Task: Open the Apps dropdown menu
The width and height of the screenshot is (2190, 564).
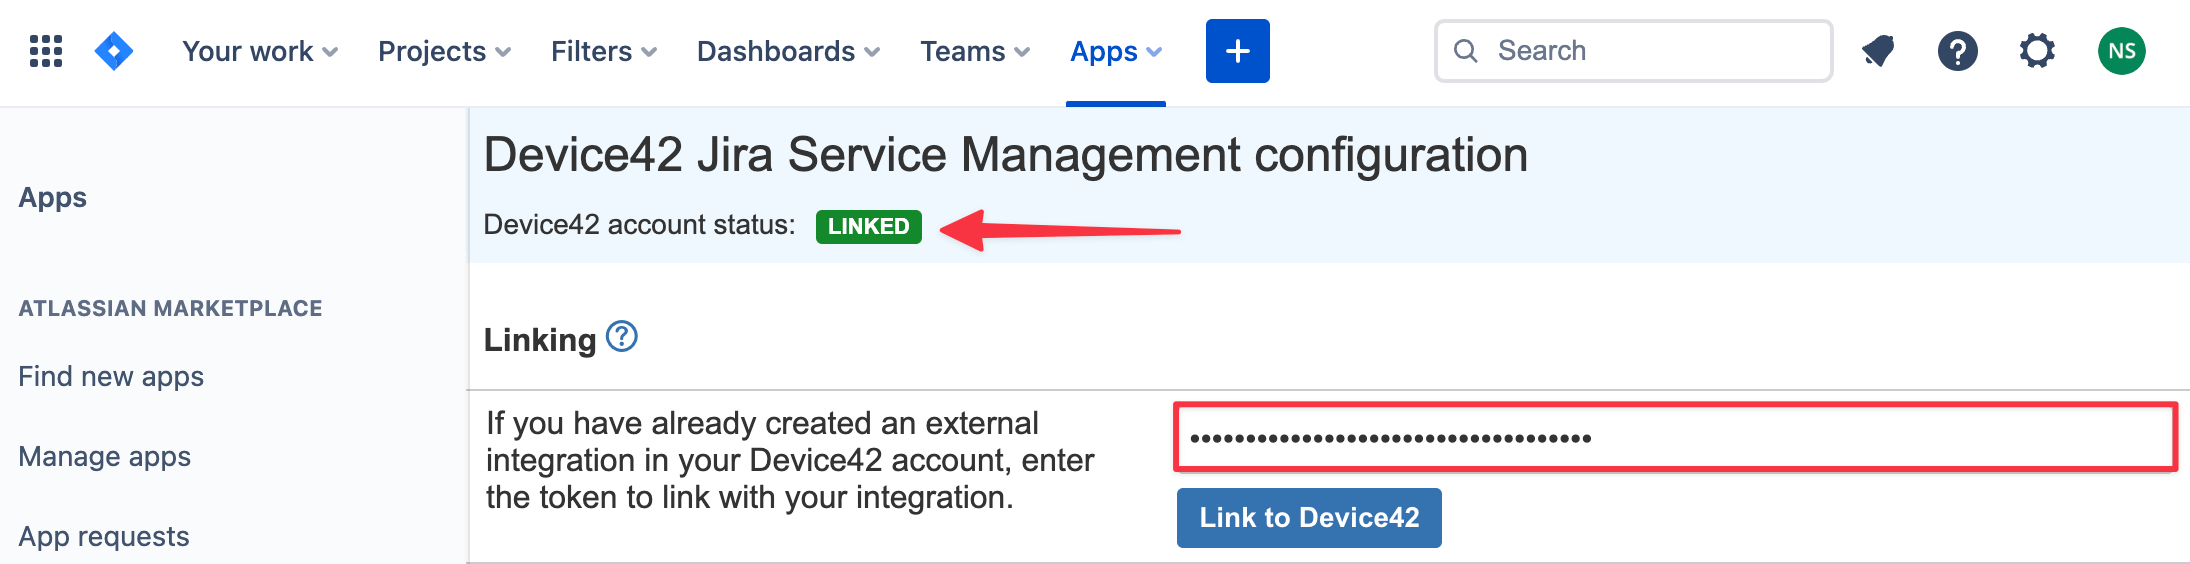Action: click(x=1116, y=51)
